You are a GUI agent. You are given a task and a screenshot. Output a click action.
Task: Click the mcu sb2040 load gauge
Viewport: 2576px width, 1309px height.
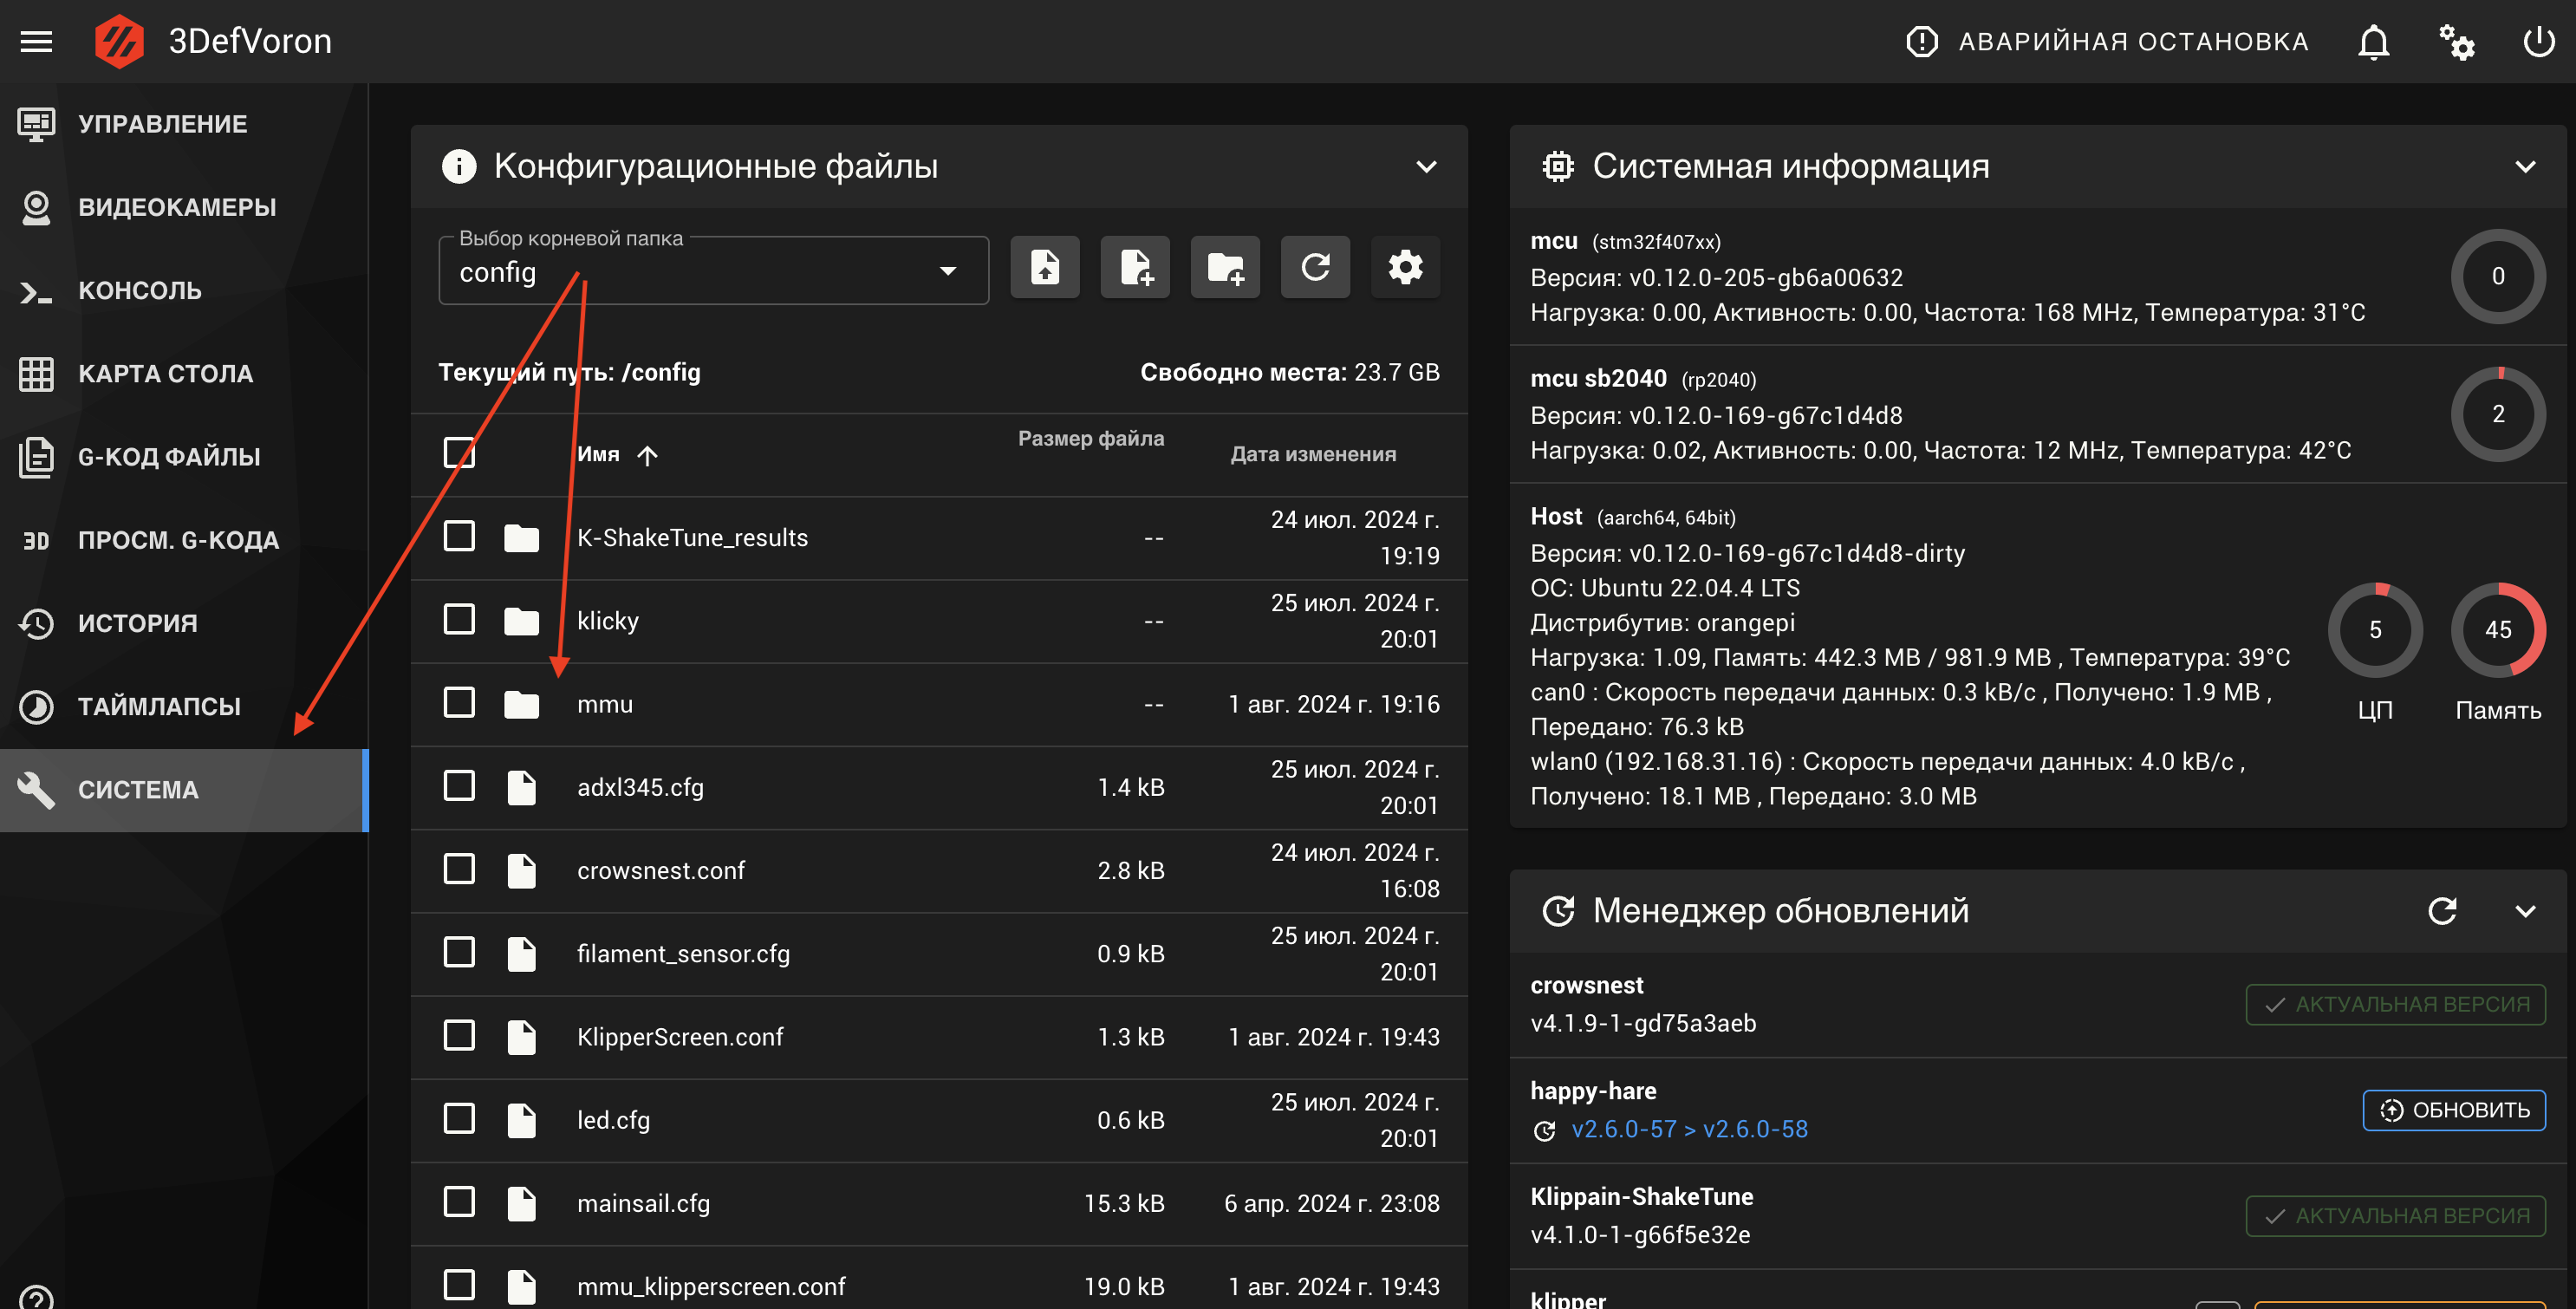tap(2498, 414)
